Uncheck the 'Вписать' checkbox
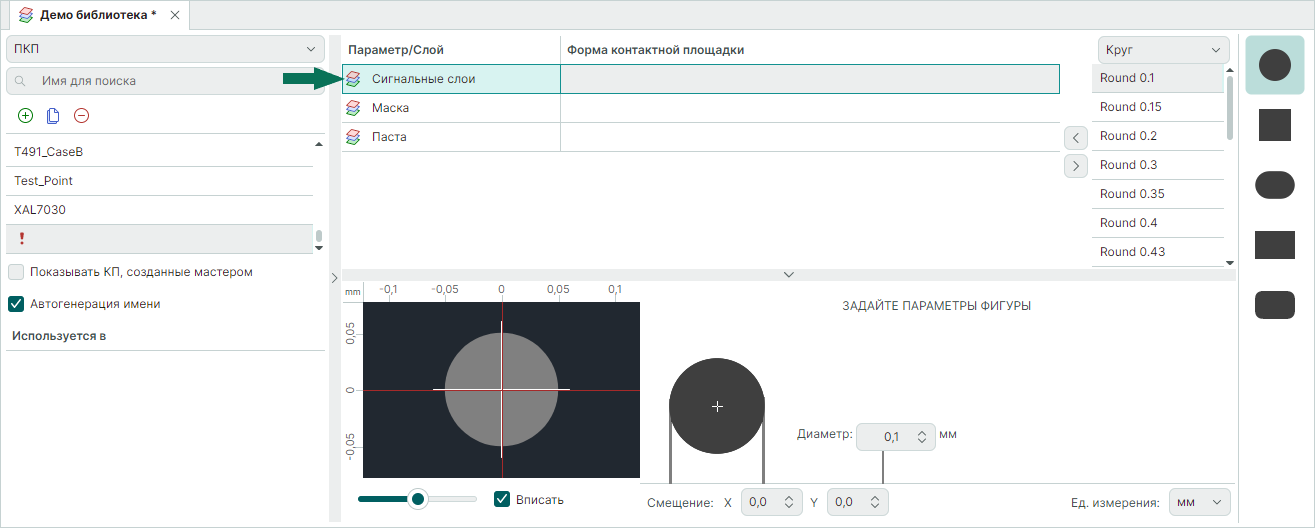This screenshot has height=528, width=1315. click(x=503, y=499)
